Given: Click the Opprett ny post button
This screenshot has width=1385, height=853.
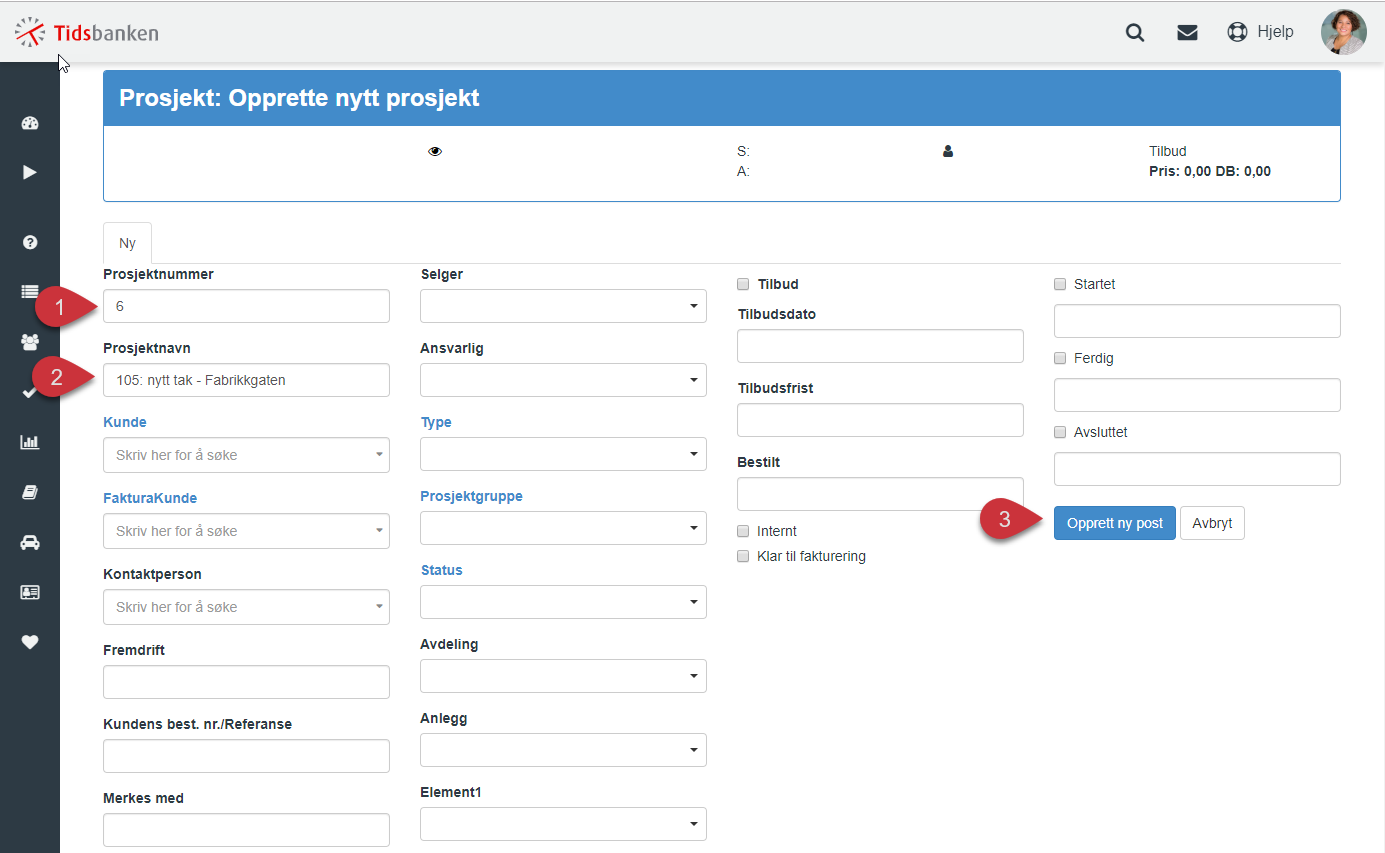Looking at the screenshot, I should pyautogui.click(x=1115, y=523).
